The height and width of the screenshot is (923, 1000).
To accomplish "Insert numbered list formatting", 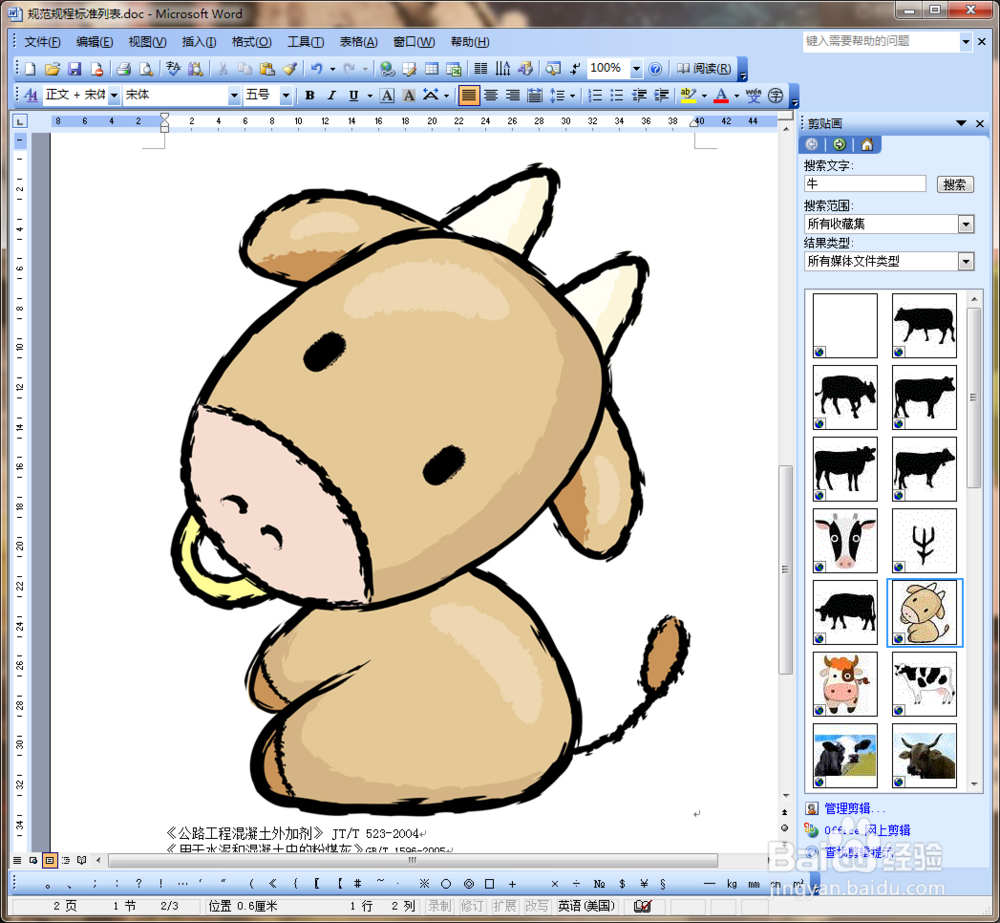I will (594, 95).
